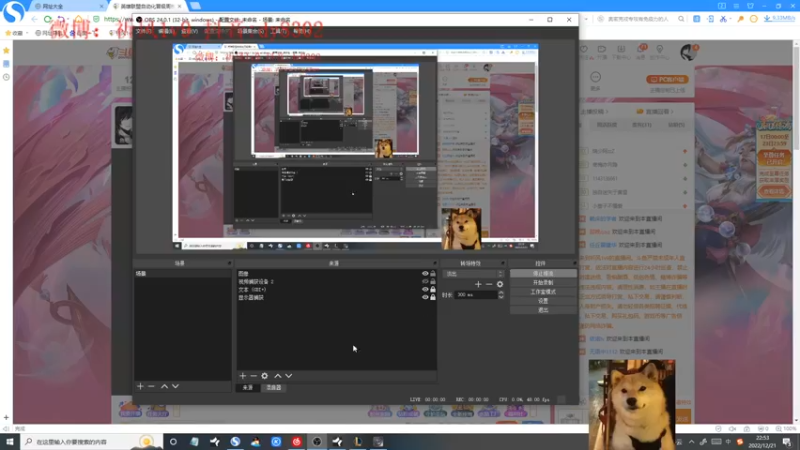The width and height of the screenshot is (800, 450).
Task: Remove the selected source with the minus icon
Action: point(254,376)
